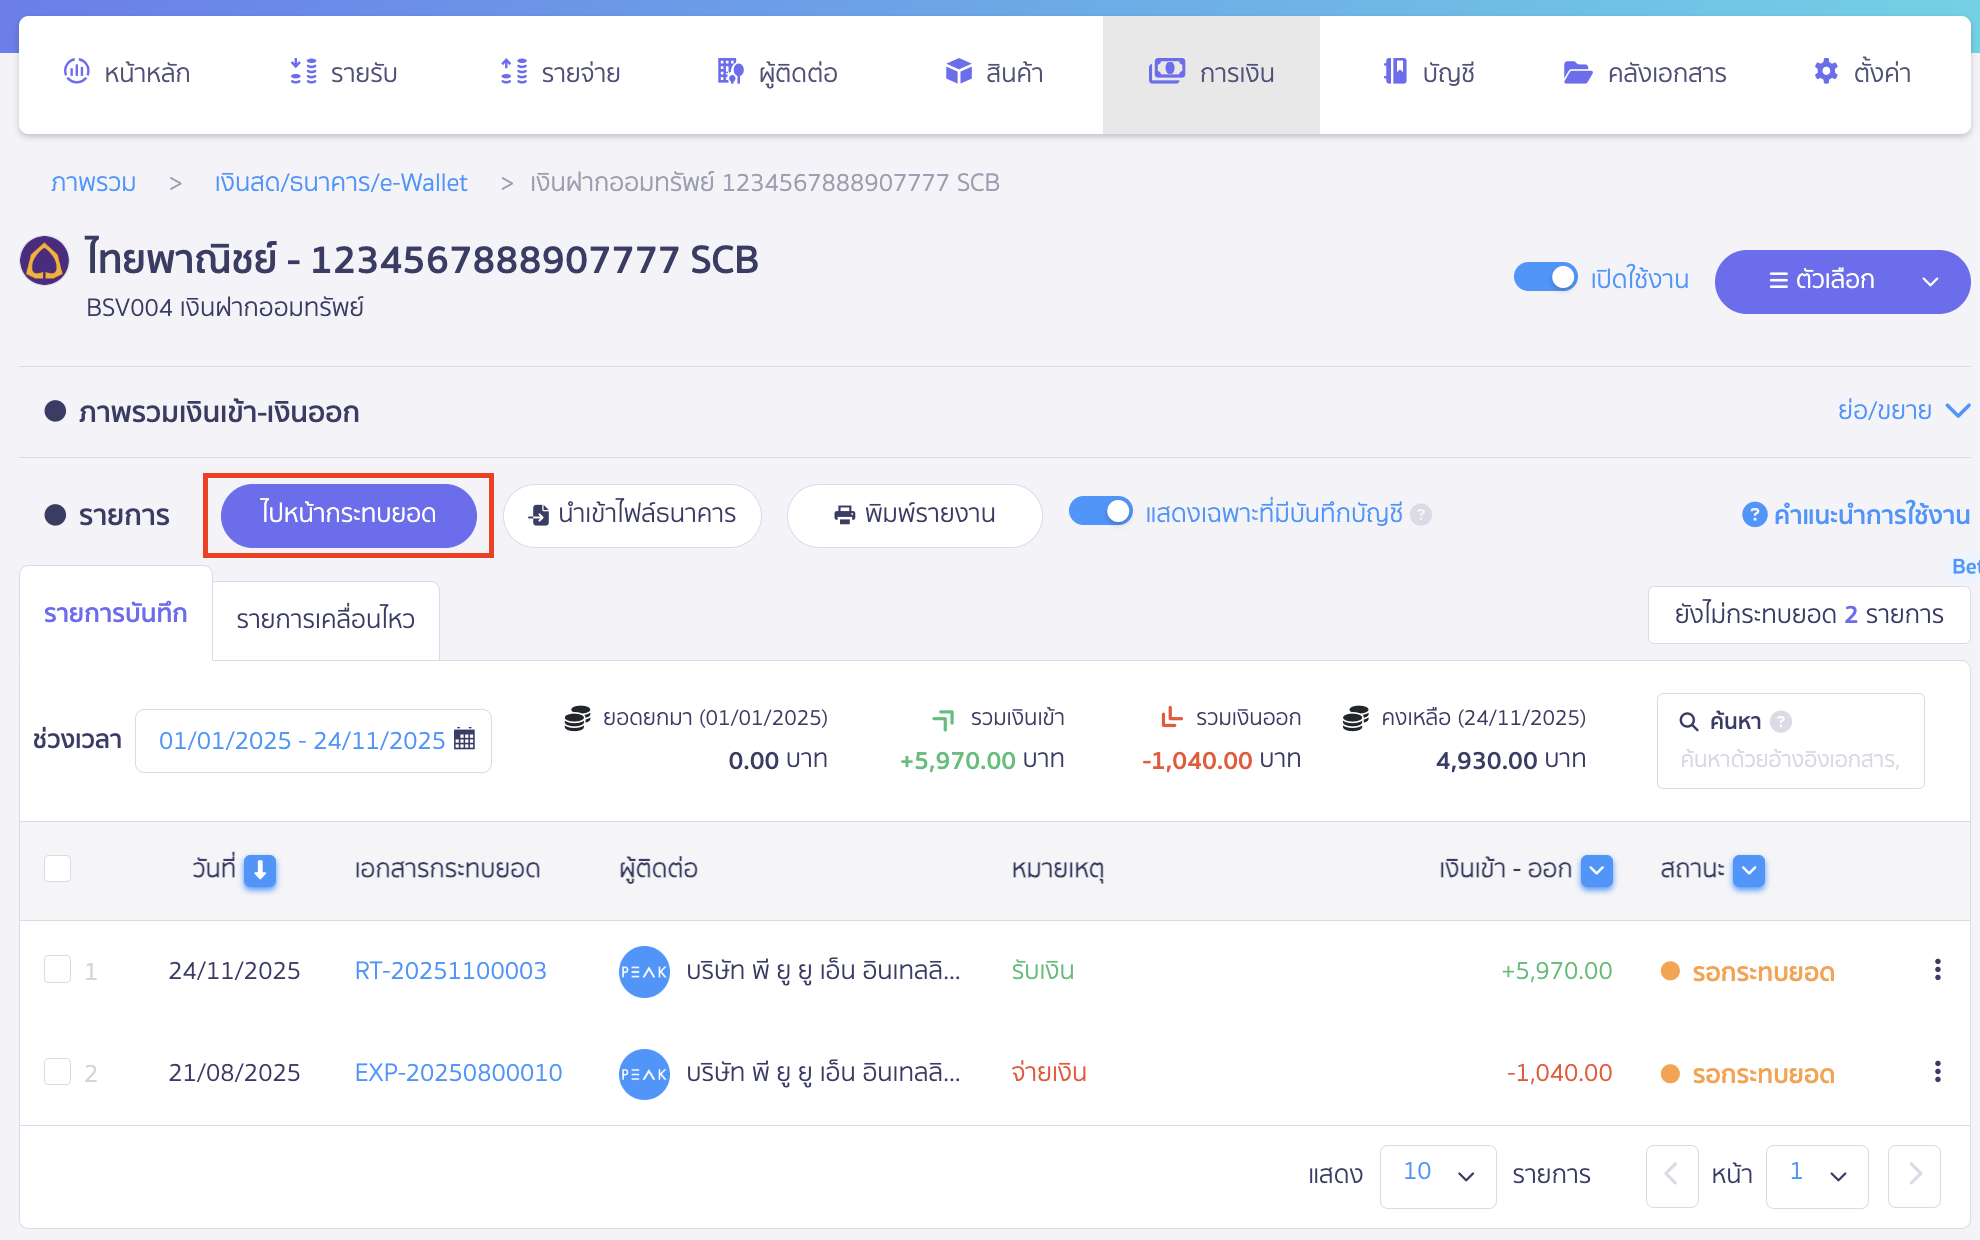The height and width of the screenshot is (1240, 1980).
Task: Click the PEAK avatar in row 1
Action: pos(644,971)
